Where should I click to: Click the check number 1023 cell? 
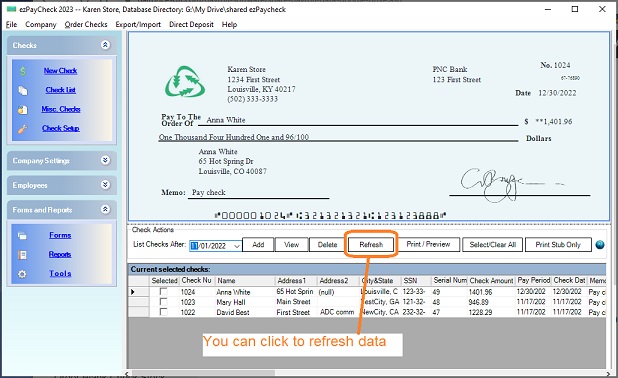coord(196,302)
